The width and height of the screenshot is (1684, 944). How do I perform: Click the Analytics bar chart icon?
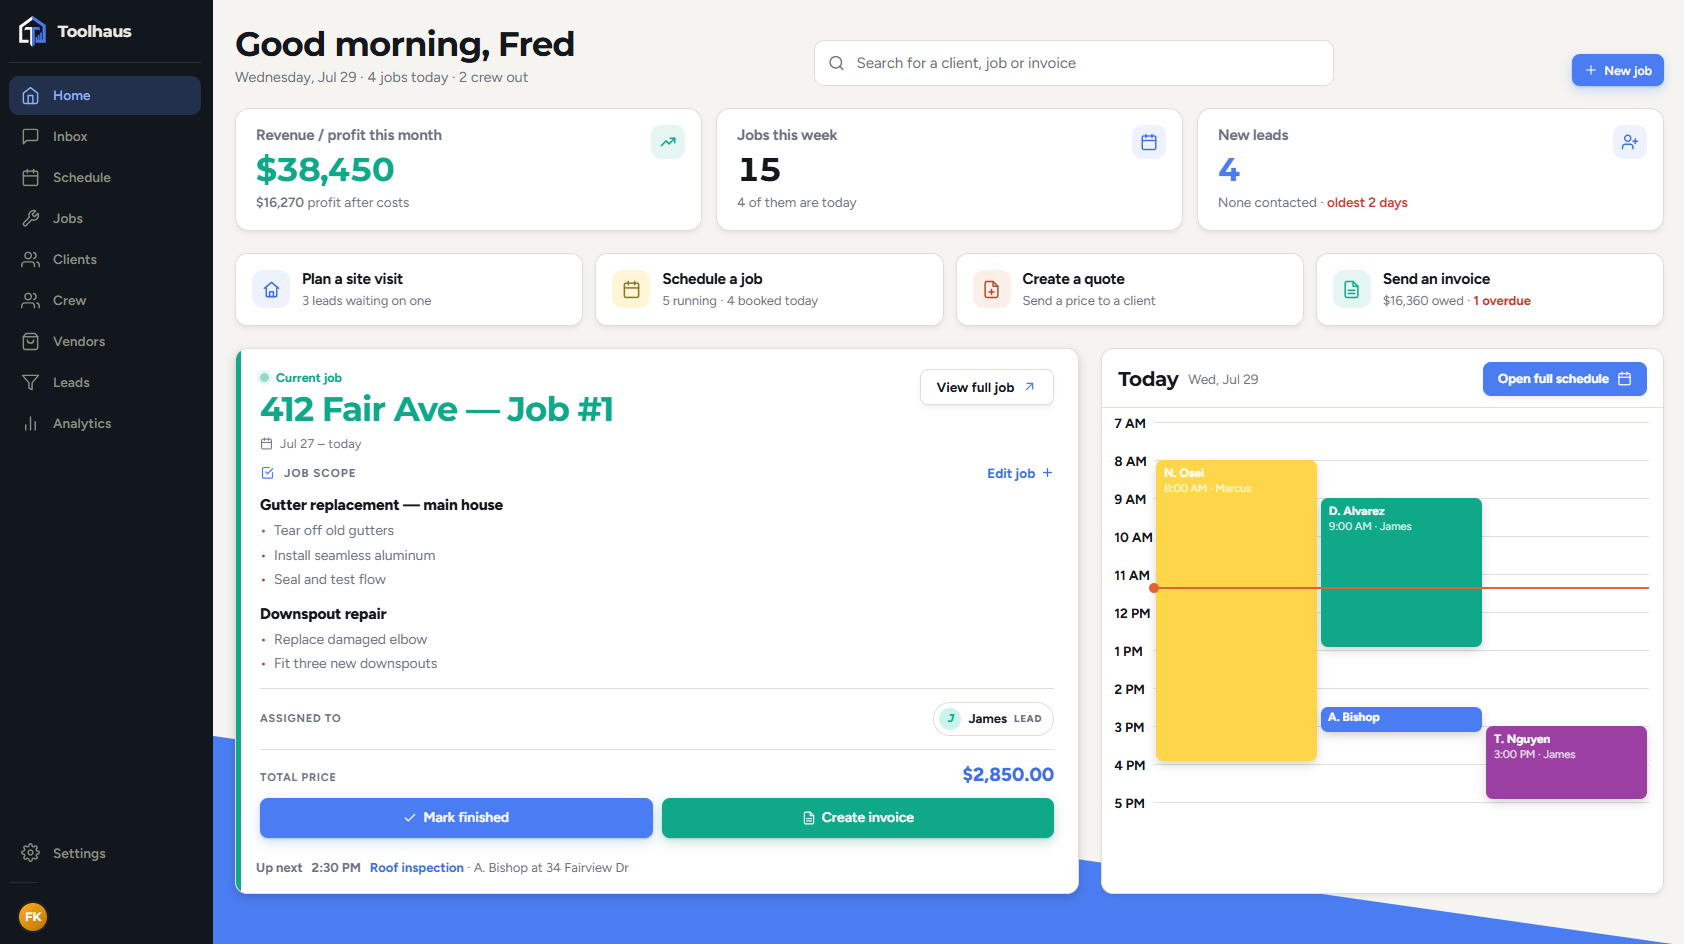coord(31,423)
